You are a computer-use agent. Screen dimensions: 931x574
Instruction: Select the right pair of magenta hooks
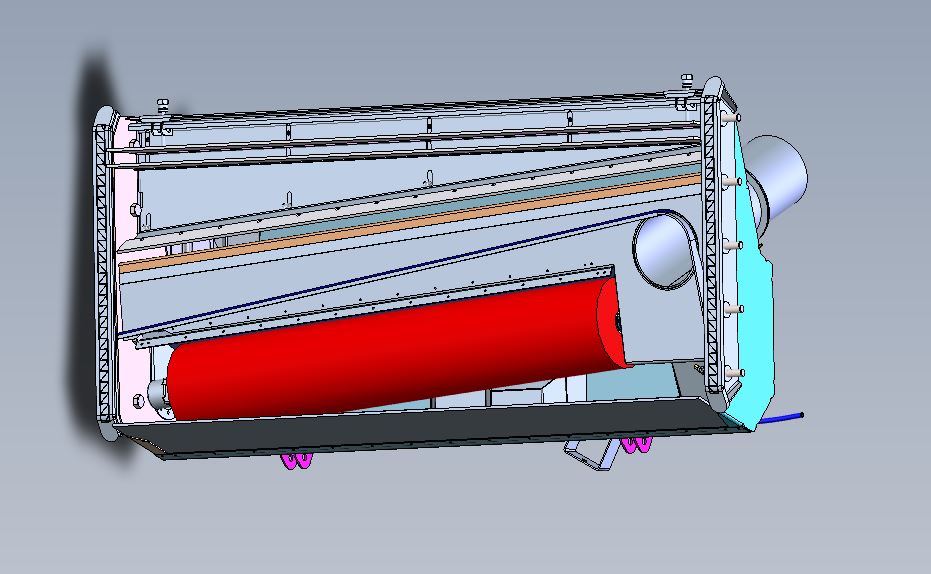pos(636,444)
